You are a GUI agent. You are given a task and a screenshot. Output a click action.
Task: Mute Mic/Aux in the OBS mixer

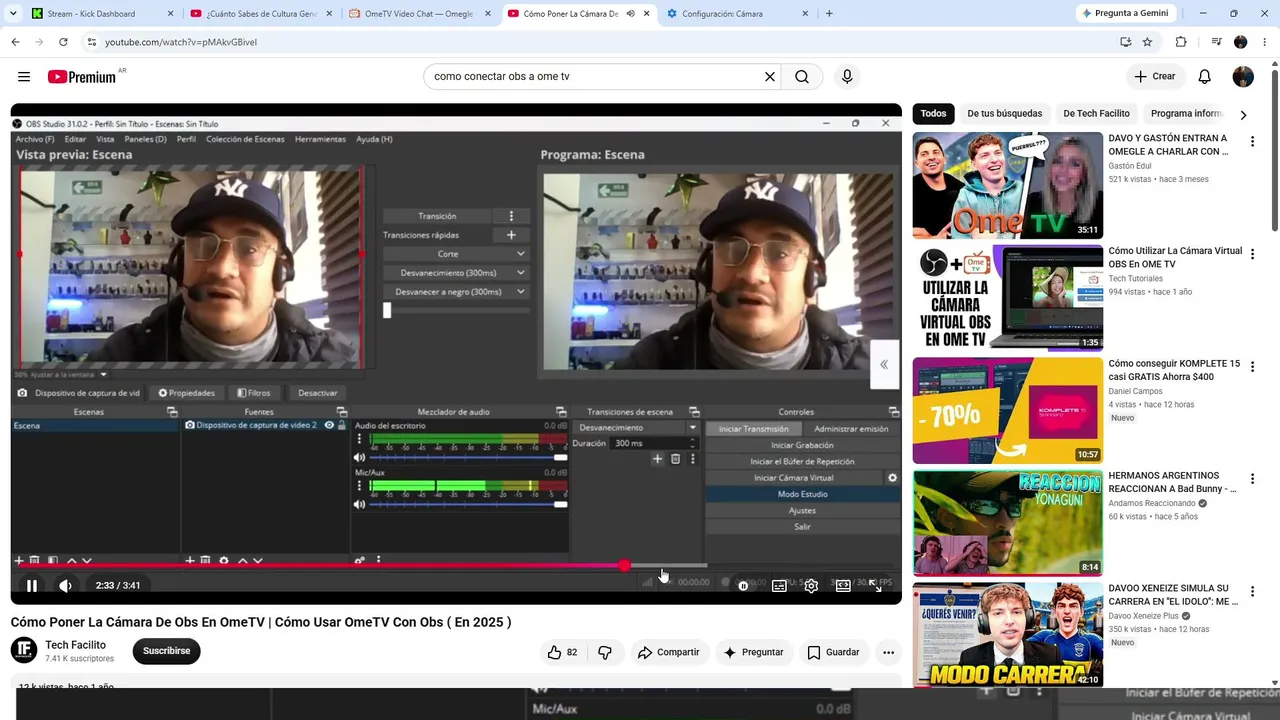(360, 505)
